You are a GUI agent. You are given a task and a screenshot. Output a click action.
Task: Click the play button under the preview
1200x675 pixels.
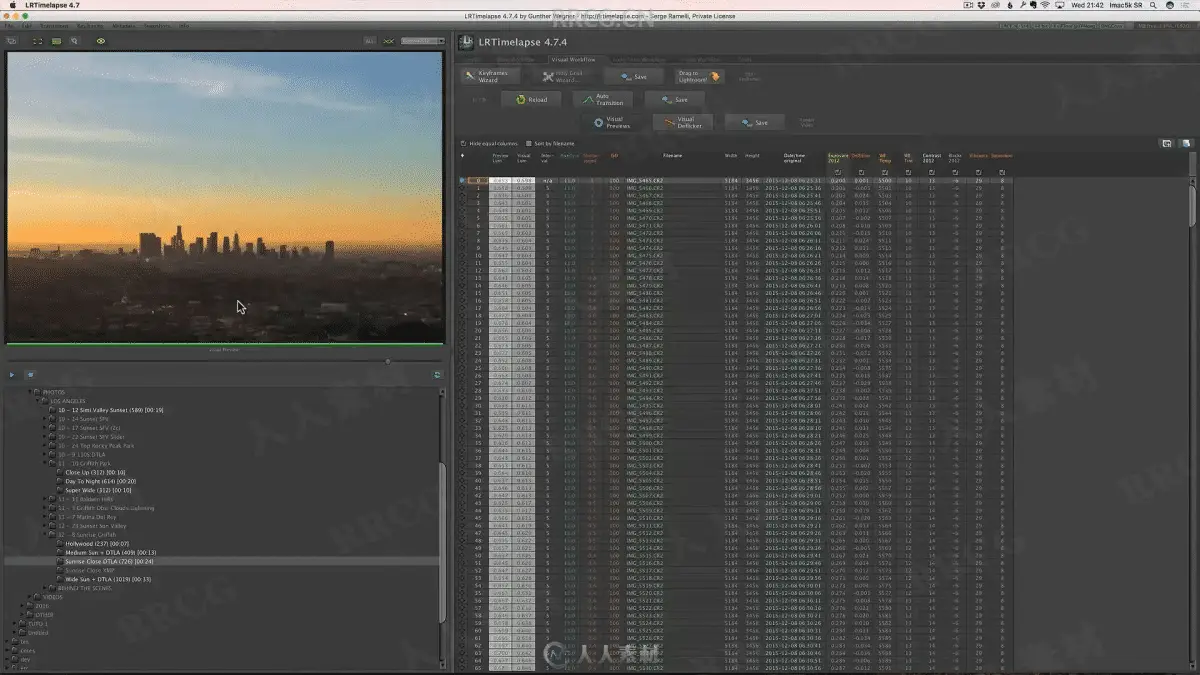pos(12,375)
